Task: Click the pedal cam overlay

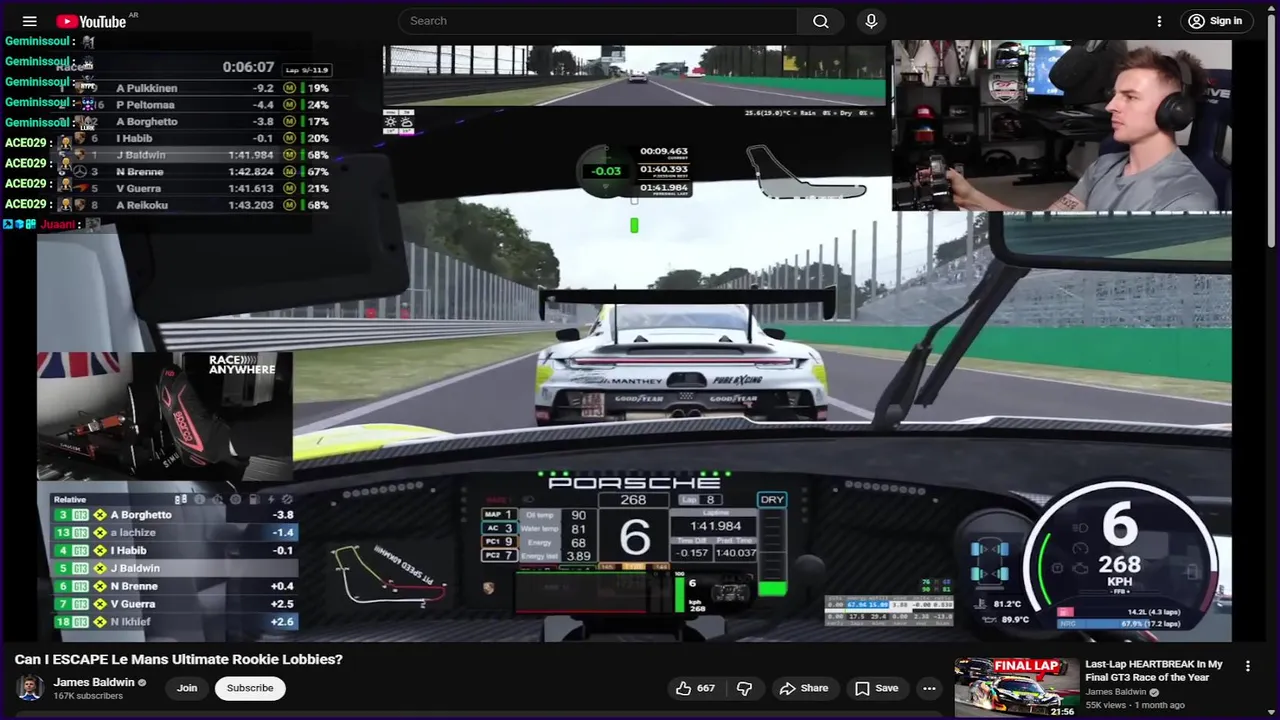Action: tap(165, 416)
